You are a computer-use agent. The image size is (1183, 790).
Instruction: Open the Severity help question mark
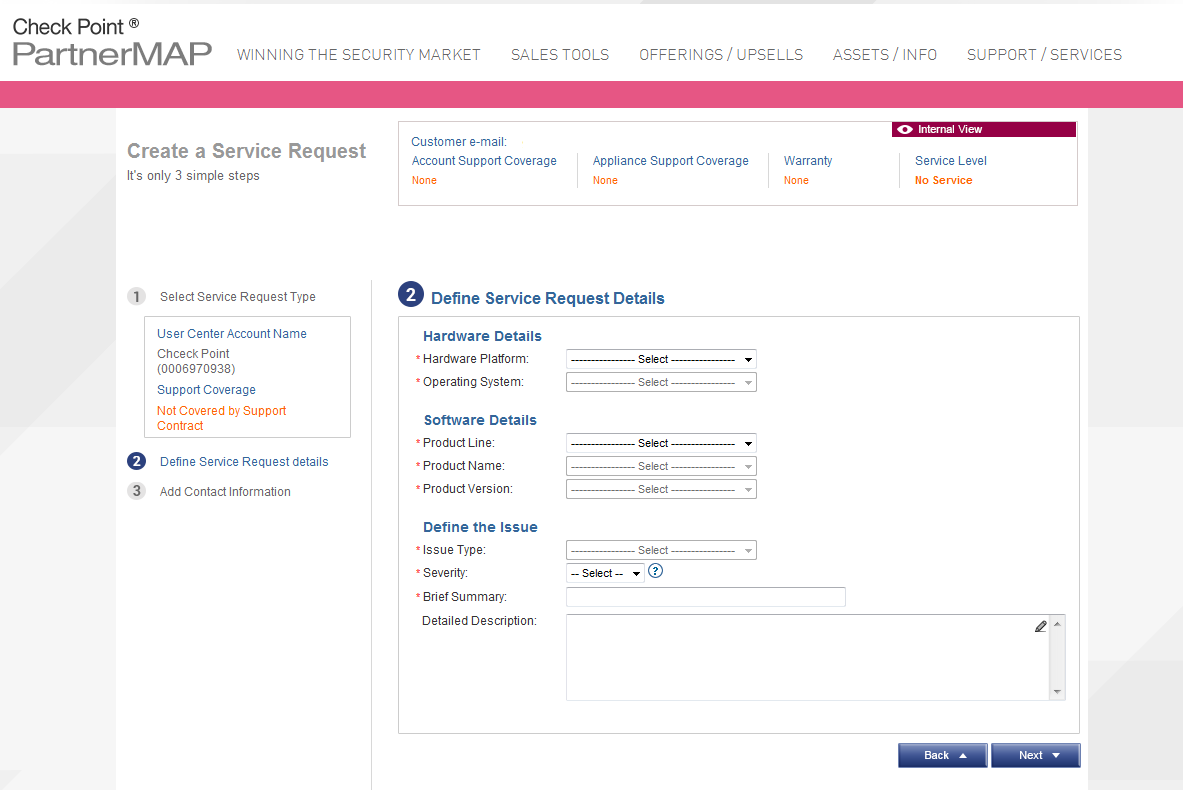pyautogui.click(x=655, y=570)
